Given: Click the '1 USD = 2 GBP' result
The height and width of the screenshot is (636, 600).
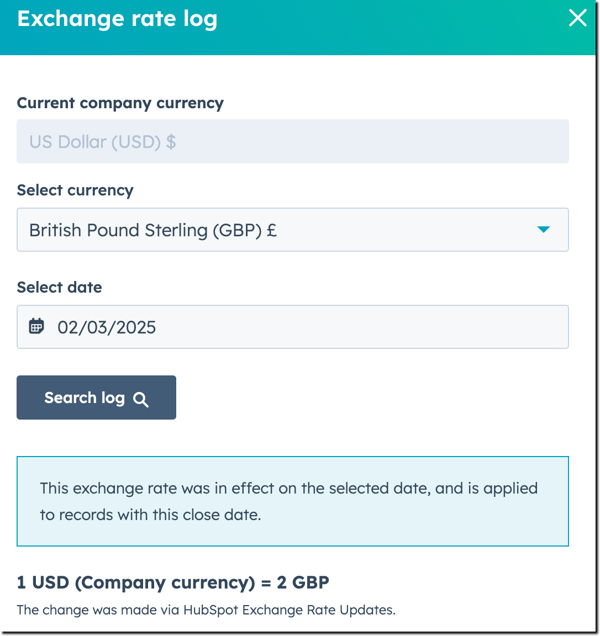Looking at the screenshot, I should (x=173, y=582).
